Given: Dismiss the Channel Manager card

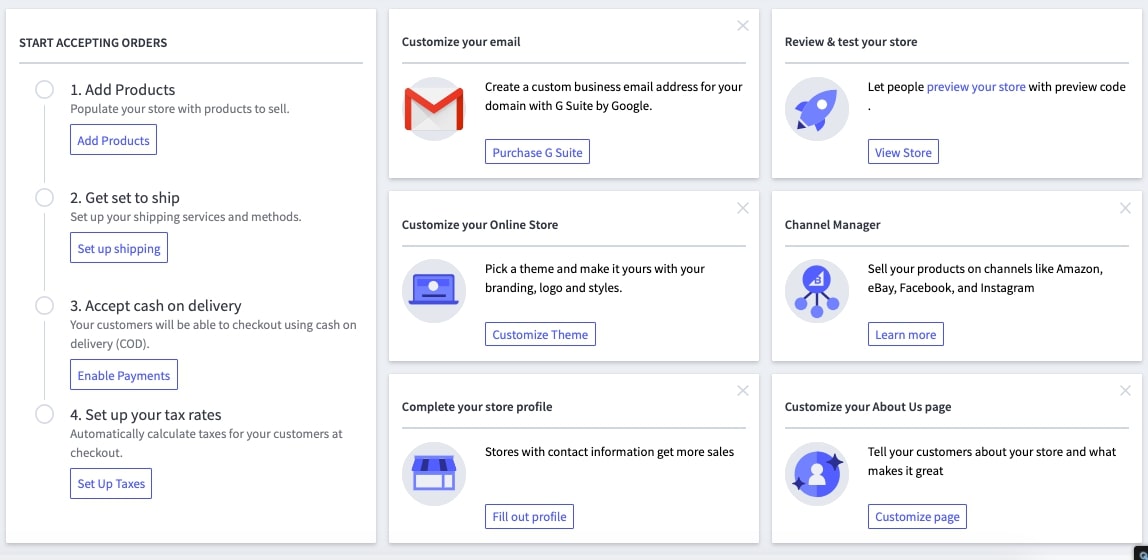Looking at the screenshot, I should pyautogui.click(x=1125, y=208).
